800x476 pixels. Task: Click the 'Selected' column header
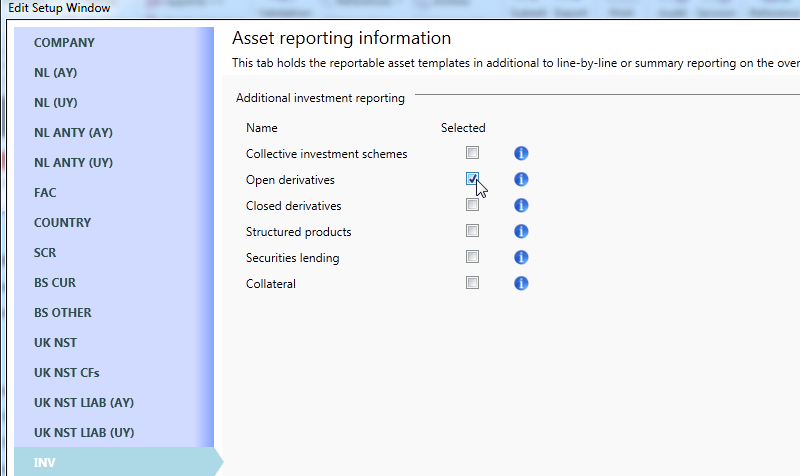(463, 128)
